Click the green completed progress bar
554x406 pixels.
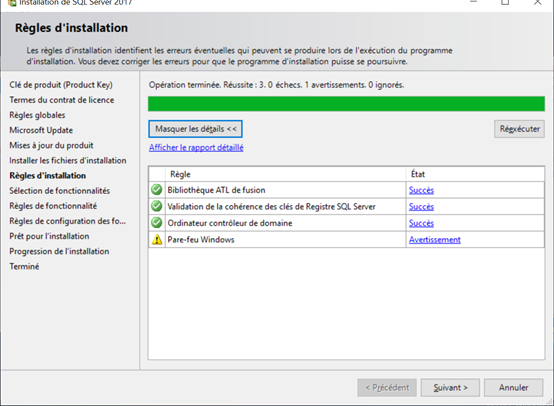346,104
